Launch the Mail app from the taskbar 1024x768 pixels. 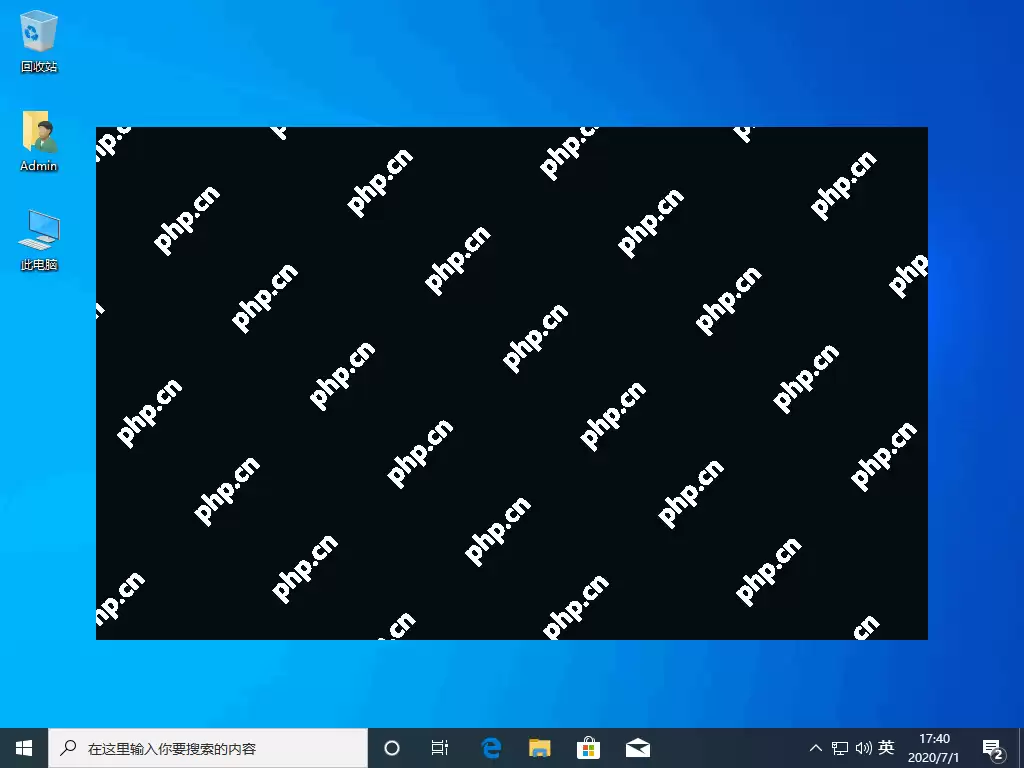pyautogui.click(x=637, y=747)
